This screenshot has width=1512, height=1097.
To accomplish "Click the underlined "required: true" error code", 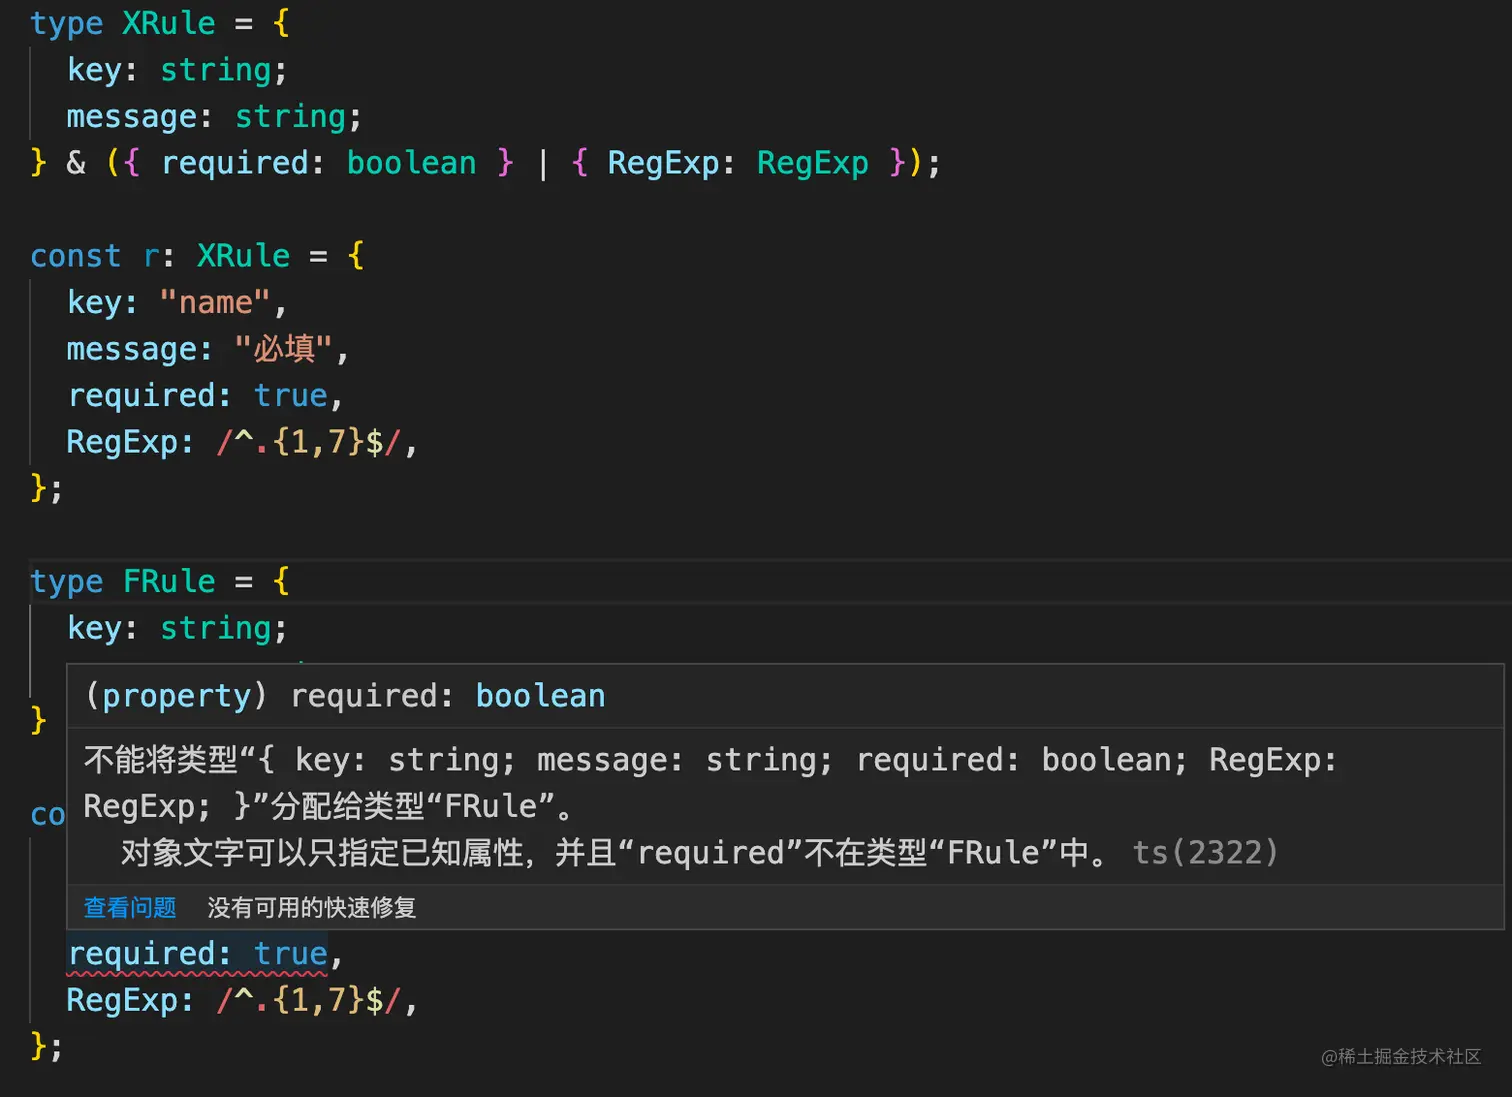I will tap(197, 954).
